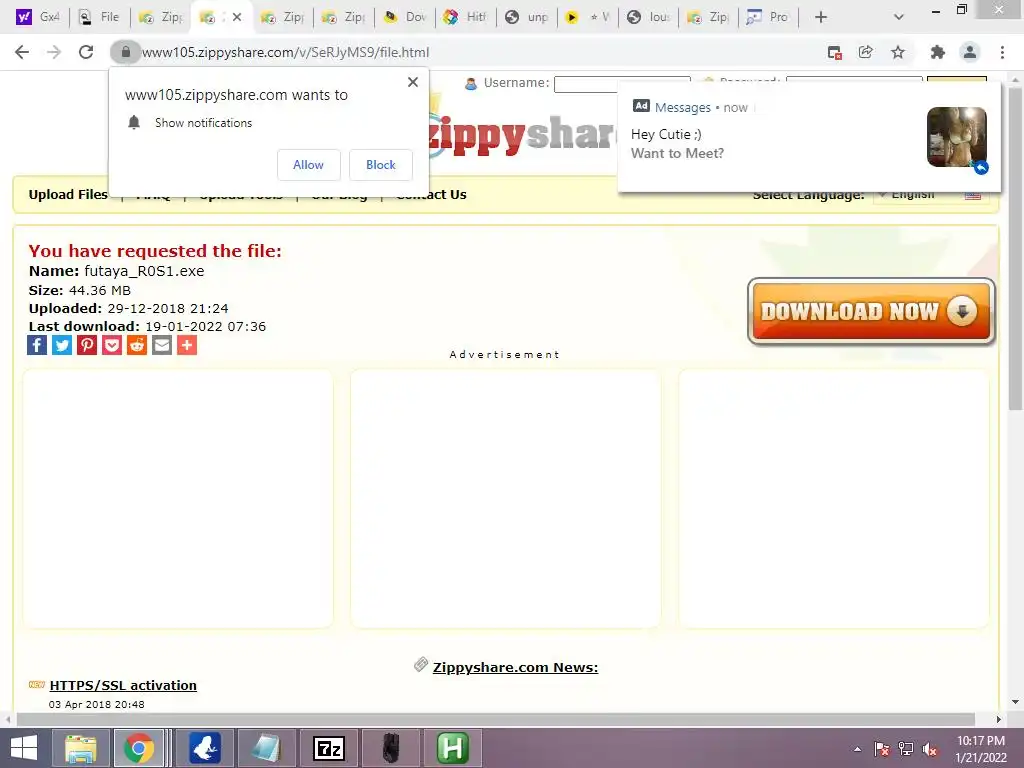
Task: Open the blue bird app in taskbar
Action: [x=205, y=748]
